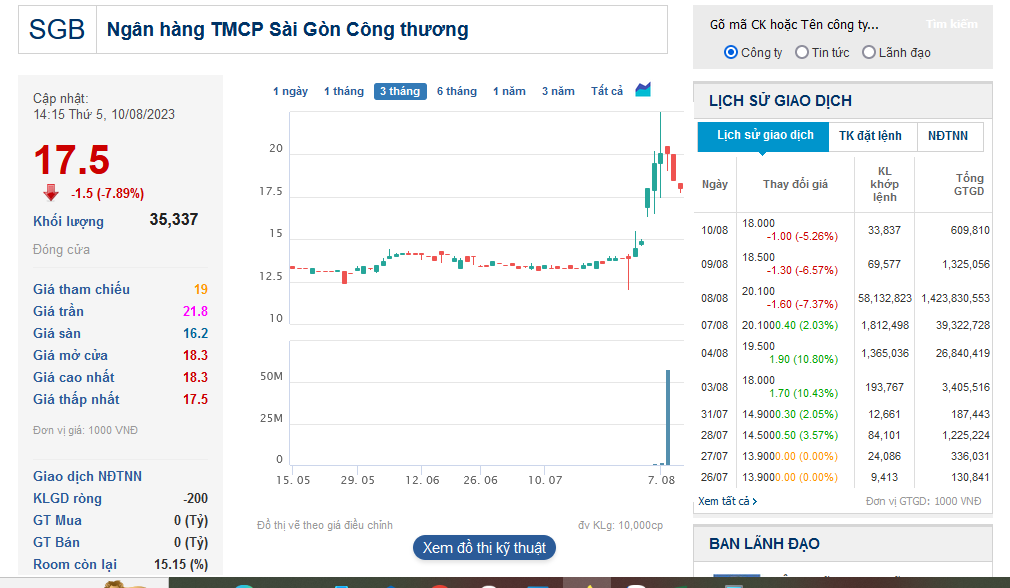Click the Giá mở cửa label
1010x588 pixels.
70,355
